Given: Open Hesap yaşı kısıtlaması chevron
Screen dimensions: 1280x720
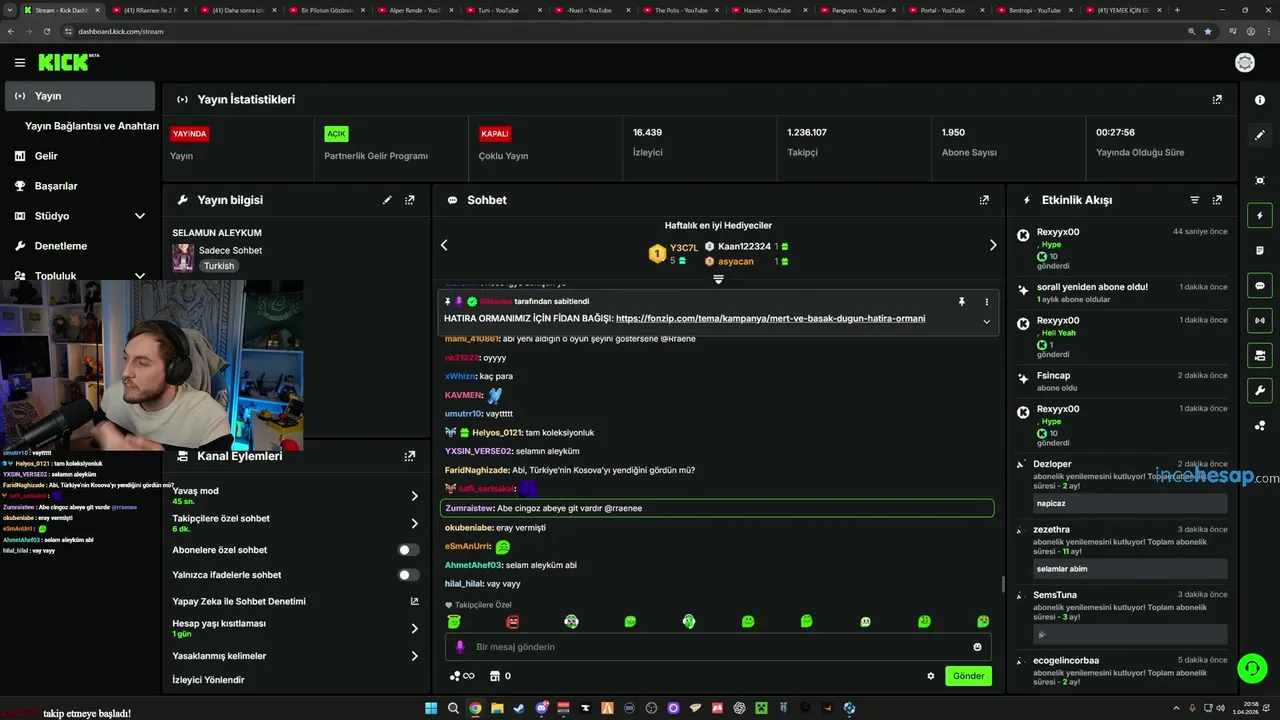Looking at the screenshot, I should coord(414,628).
